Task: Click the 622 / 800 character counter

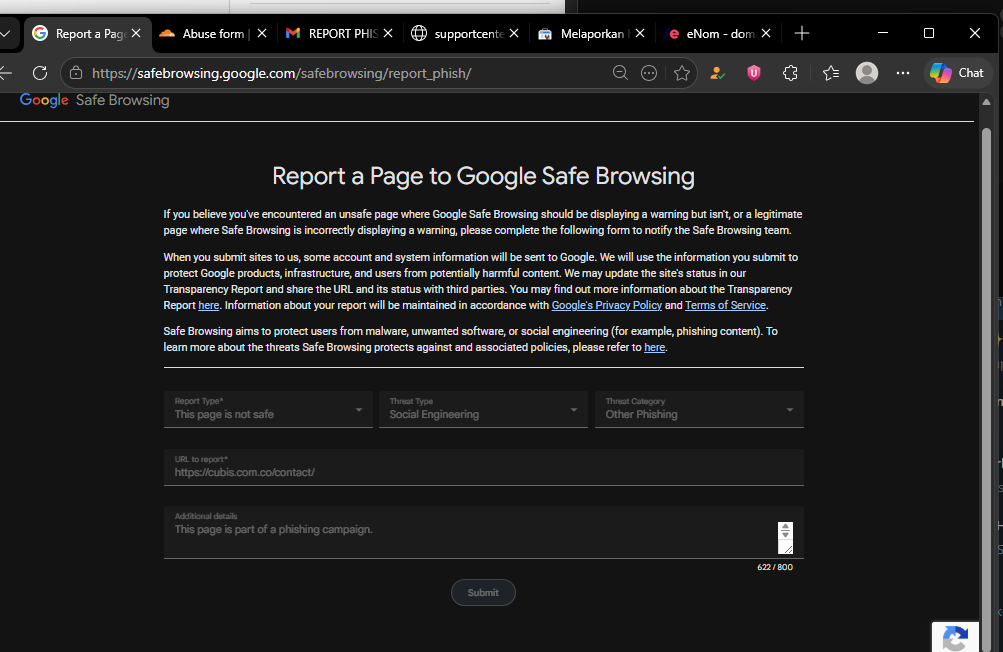Action: pyautogui.click(x=775, y=567)
